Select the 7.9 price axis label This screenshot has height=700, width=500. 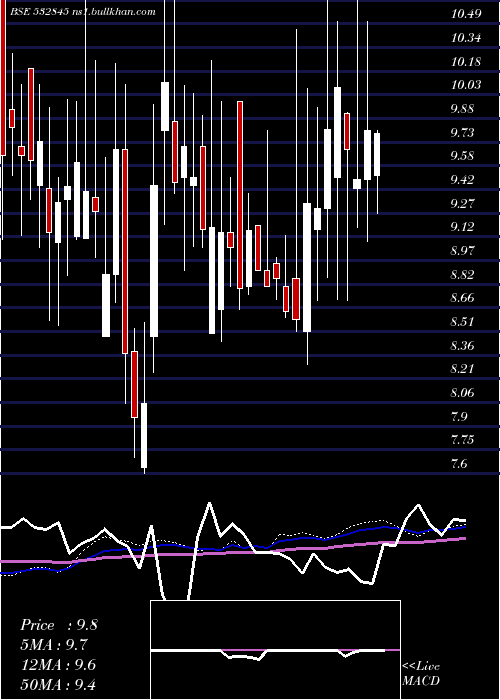460,417
